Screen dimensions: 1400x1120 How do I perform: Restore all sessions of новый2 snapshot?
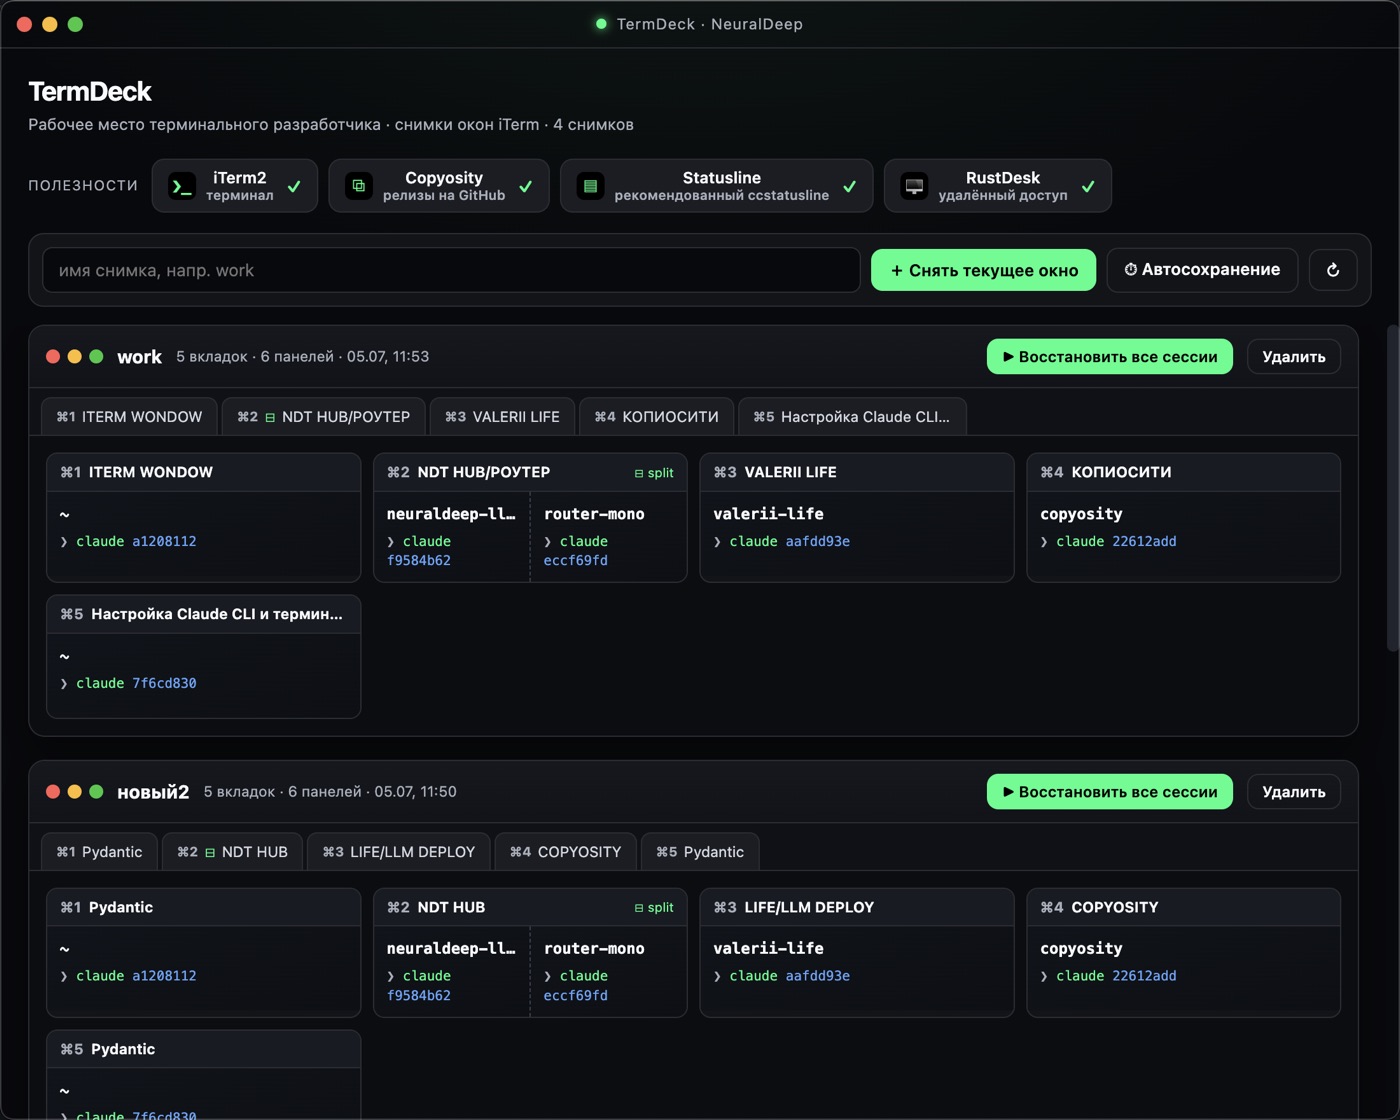tap(1110, 792)
